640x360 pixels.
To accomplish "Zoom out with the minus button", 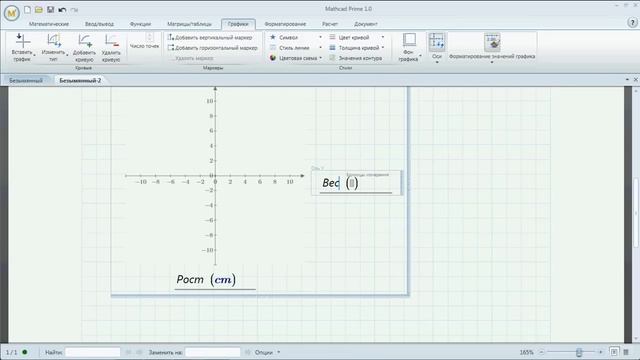I will 542,352.
